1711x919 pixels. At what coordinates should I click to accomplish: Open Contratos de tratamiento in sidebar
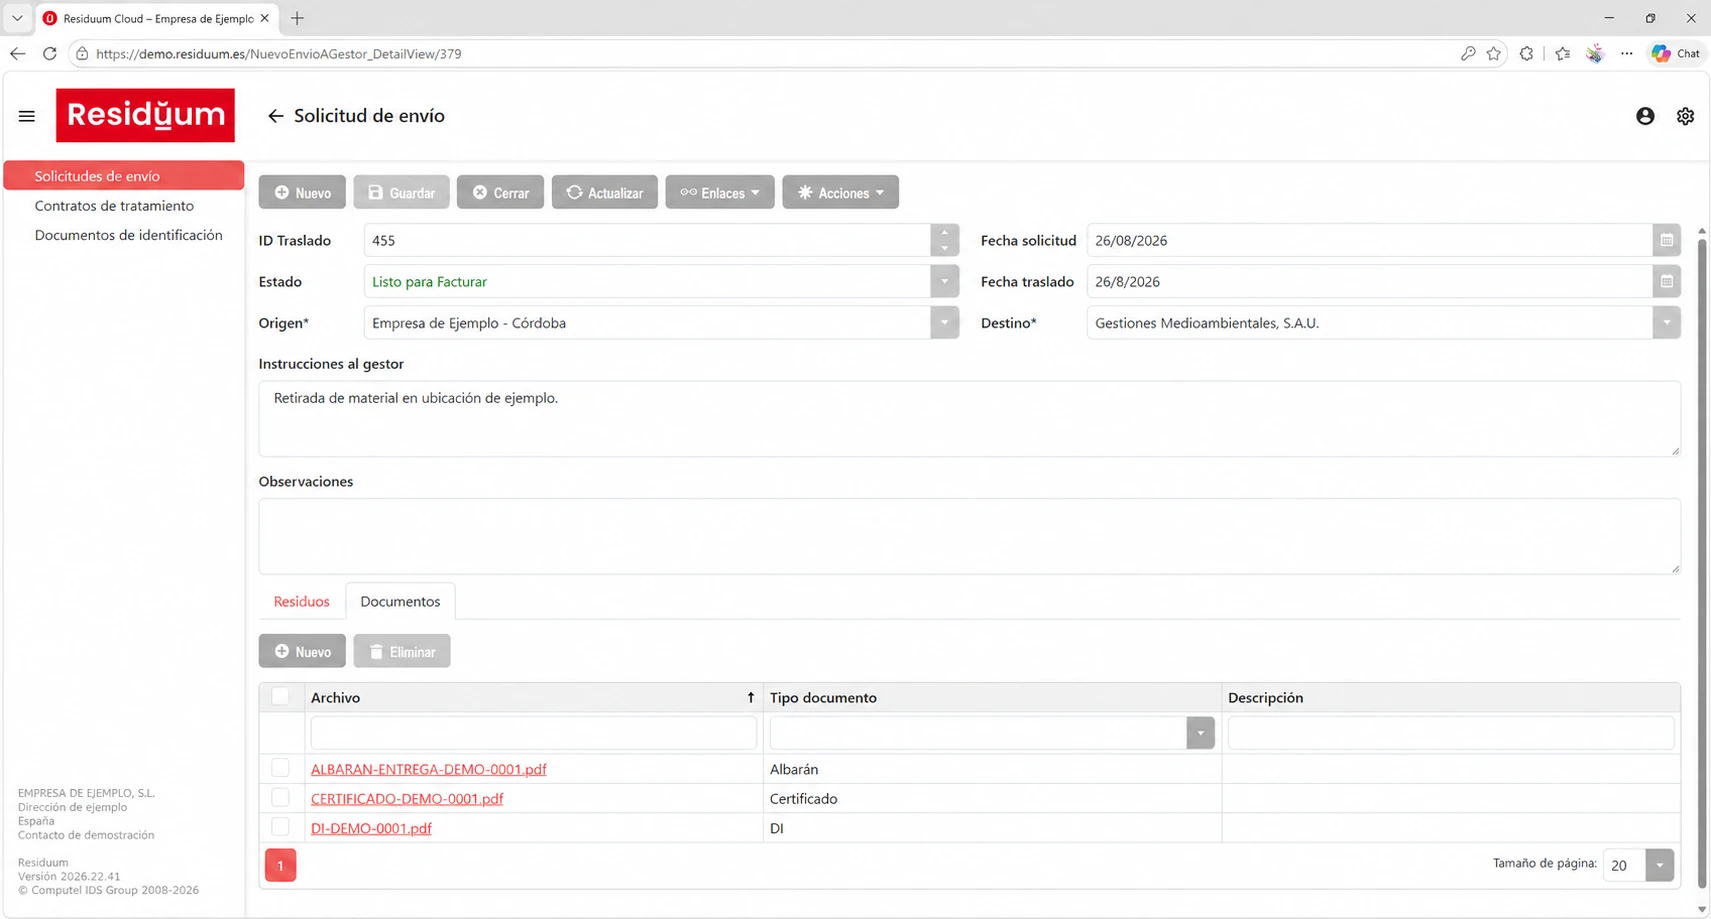[x=114, y=205]
